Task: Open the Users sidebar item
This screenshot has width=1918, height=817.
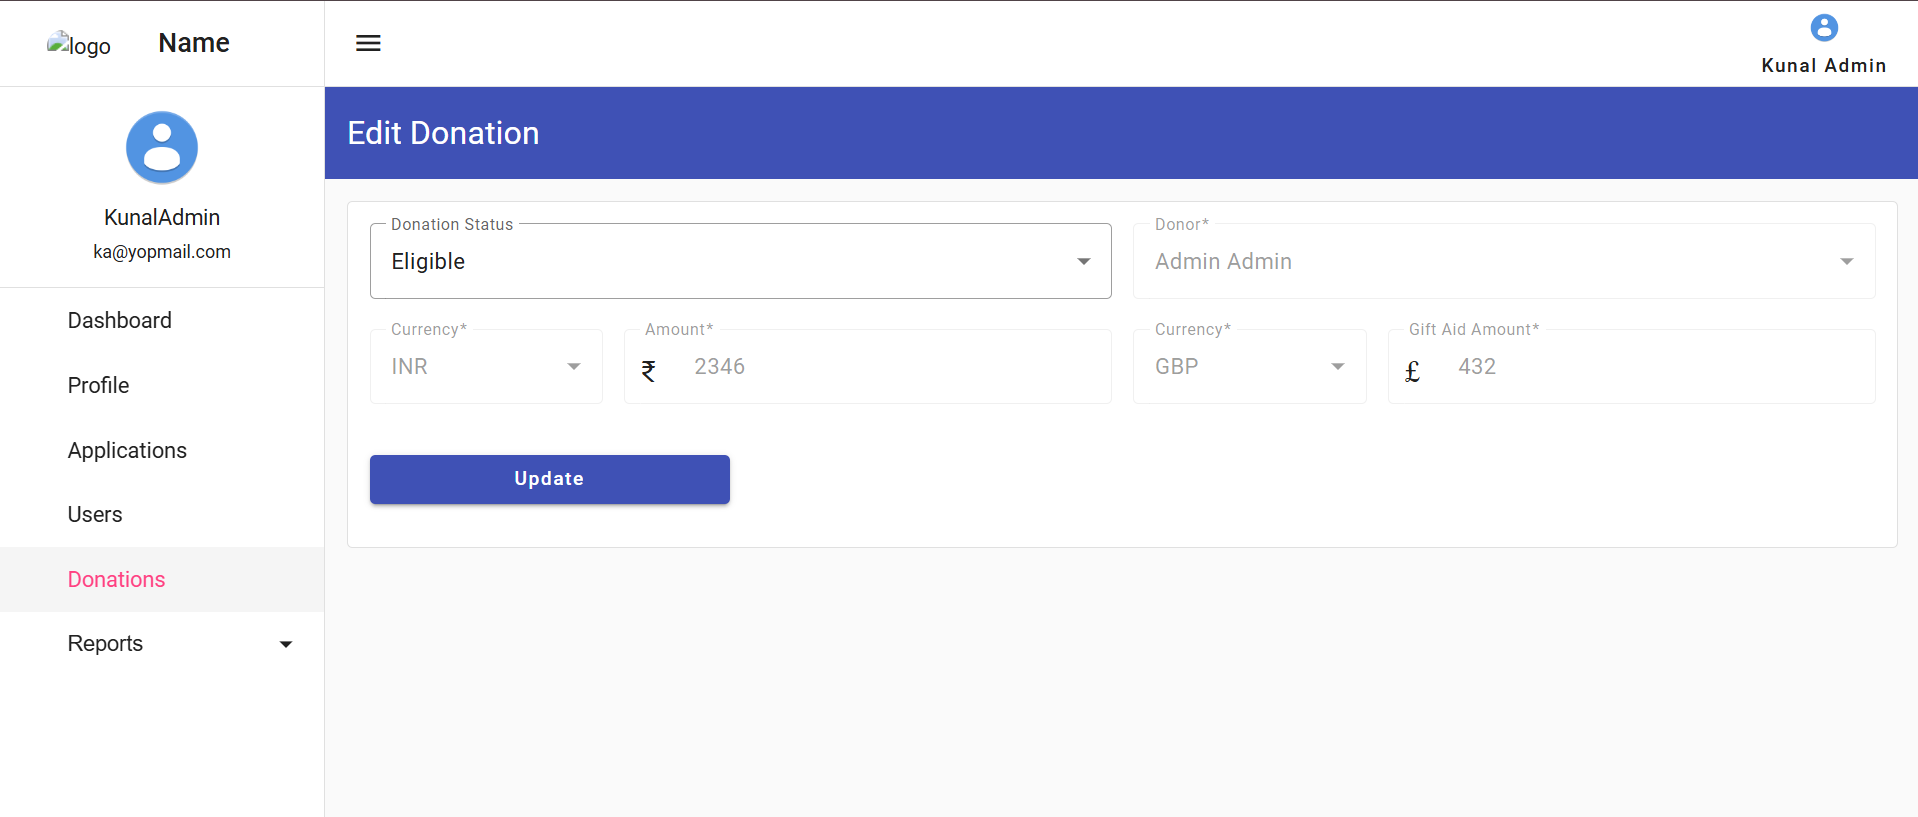Action: pyautogui.click(x=95, y=515)
